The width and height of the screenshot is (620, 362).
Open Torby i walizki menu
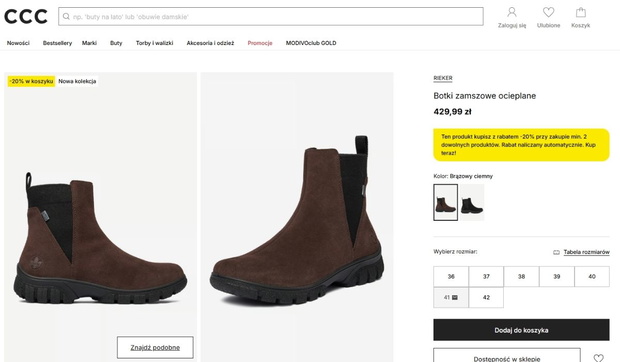(154, 43)
